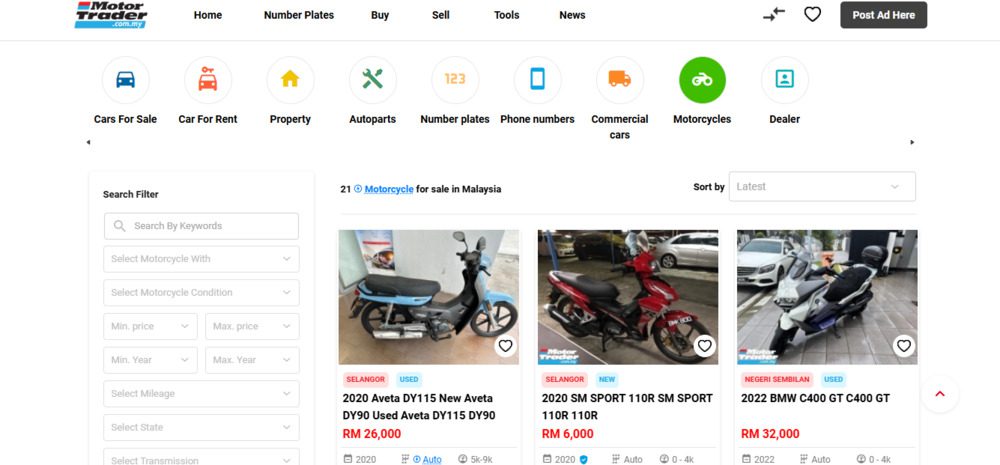Select the Commercial cars truck icon

pyautogui.click(x=620, y=80)
